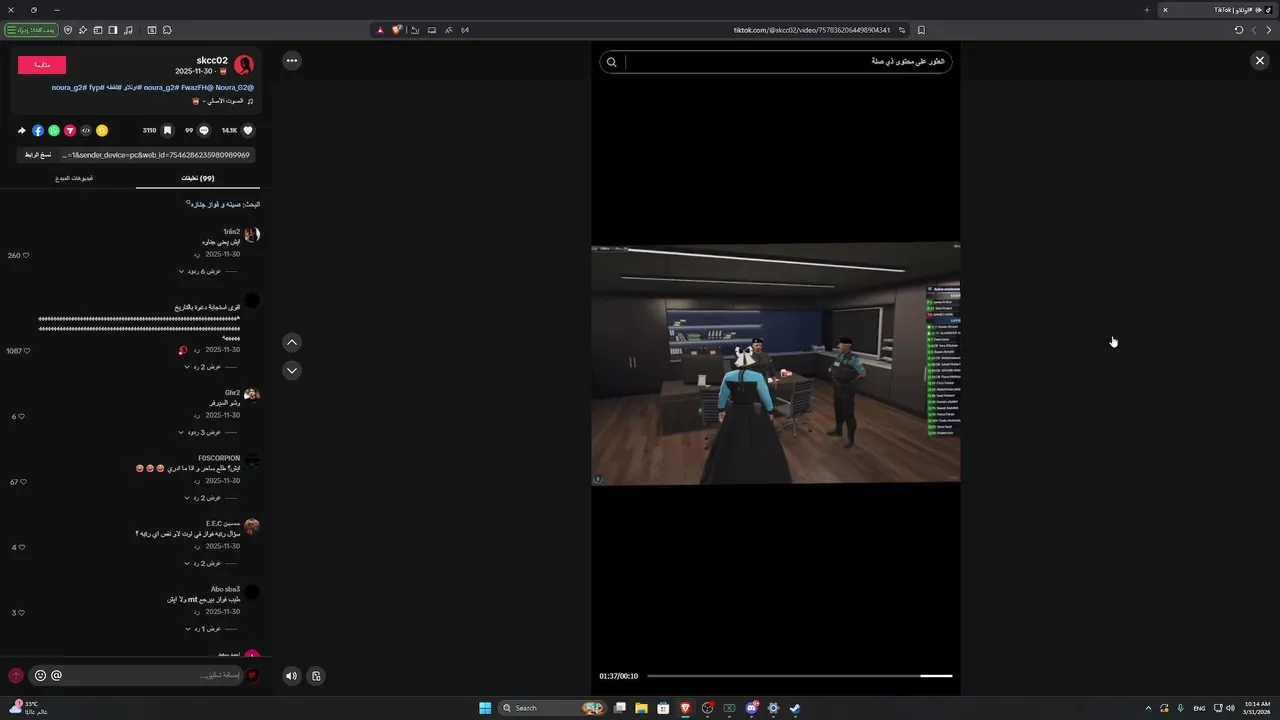Viewport: 1280px width, 720px height.
Task: Click the search magnifier icon above the video
Action: click(x=612, y=62)
